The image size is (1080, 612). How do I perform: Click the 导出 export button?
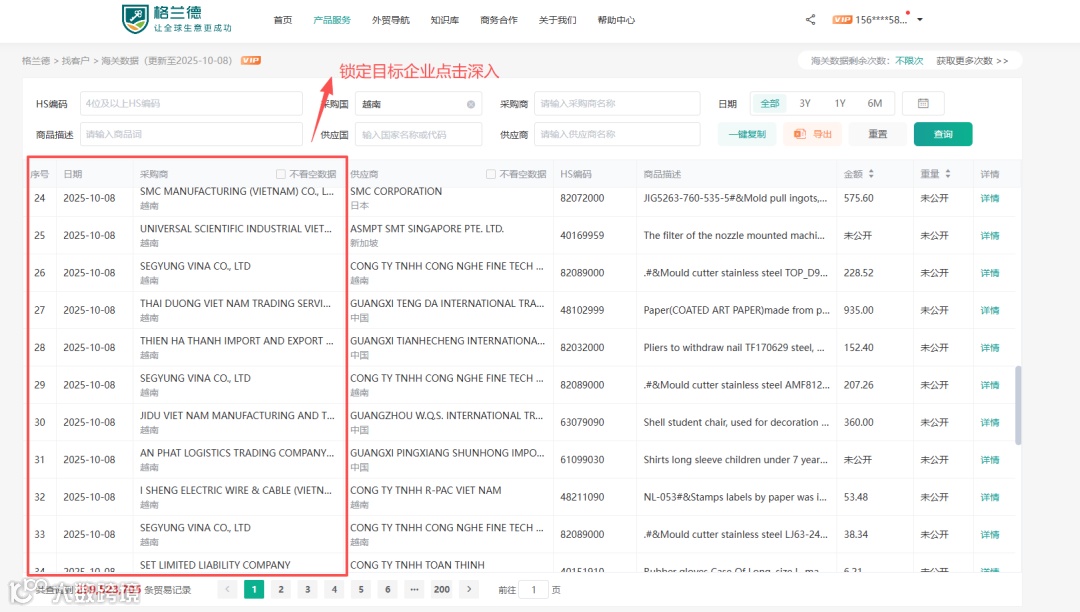[813, 134]
